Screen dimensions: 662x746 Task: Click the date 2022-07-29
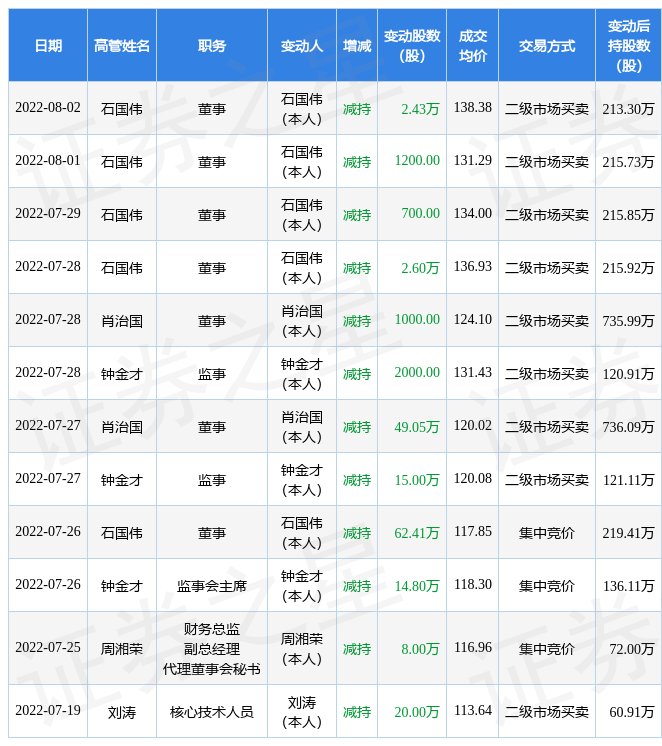tap(48, 213)
